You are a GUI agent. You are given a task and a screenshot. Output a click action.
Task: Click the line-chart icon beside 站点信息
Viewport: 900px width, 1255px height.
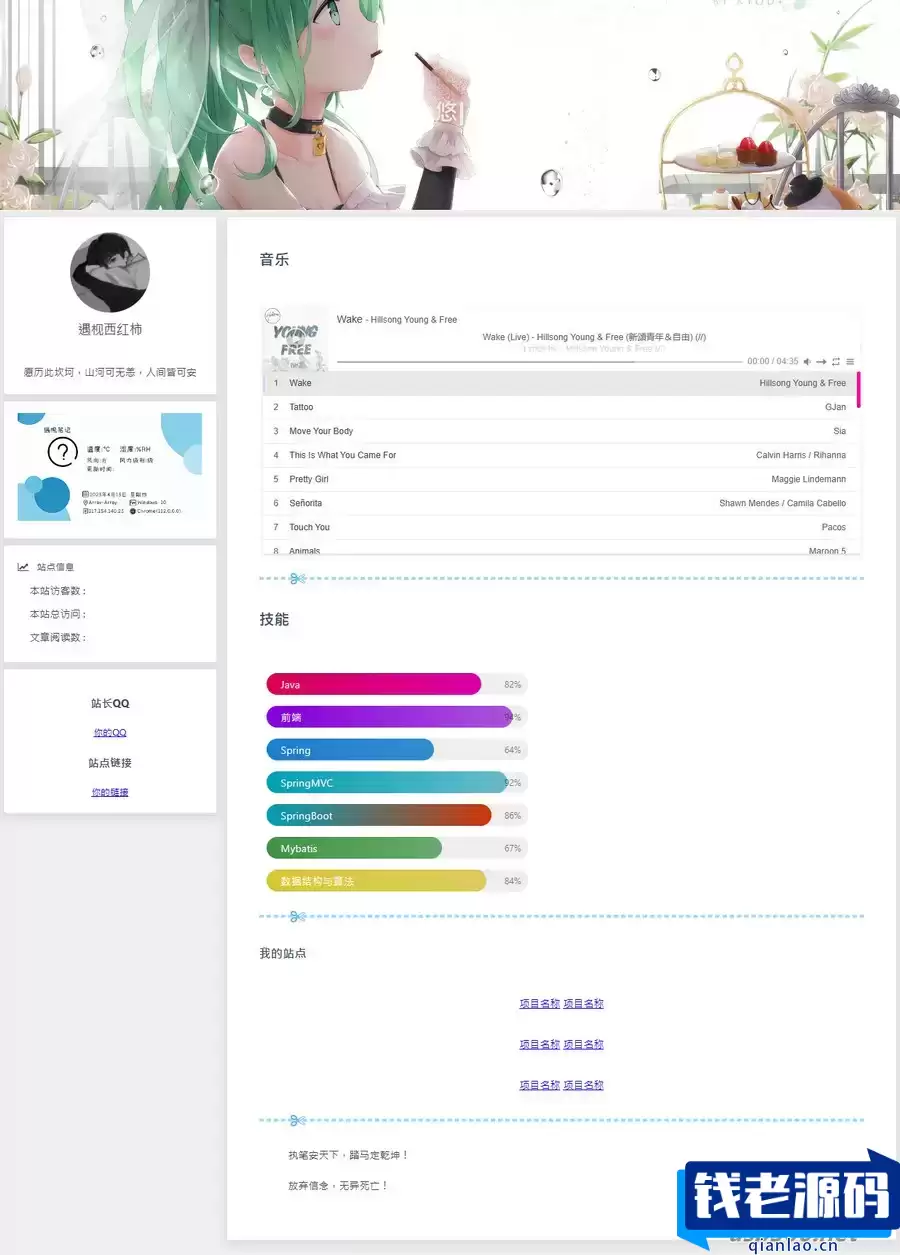point(23,567)
